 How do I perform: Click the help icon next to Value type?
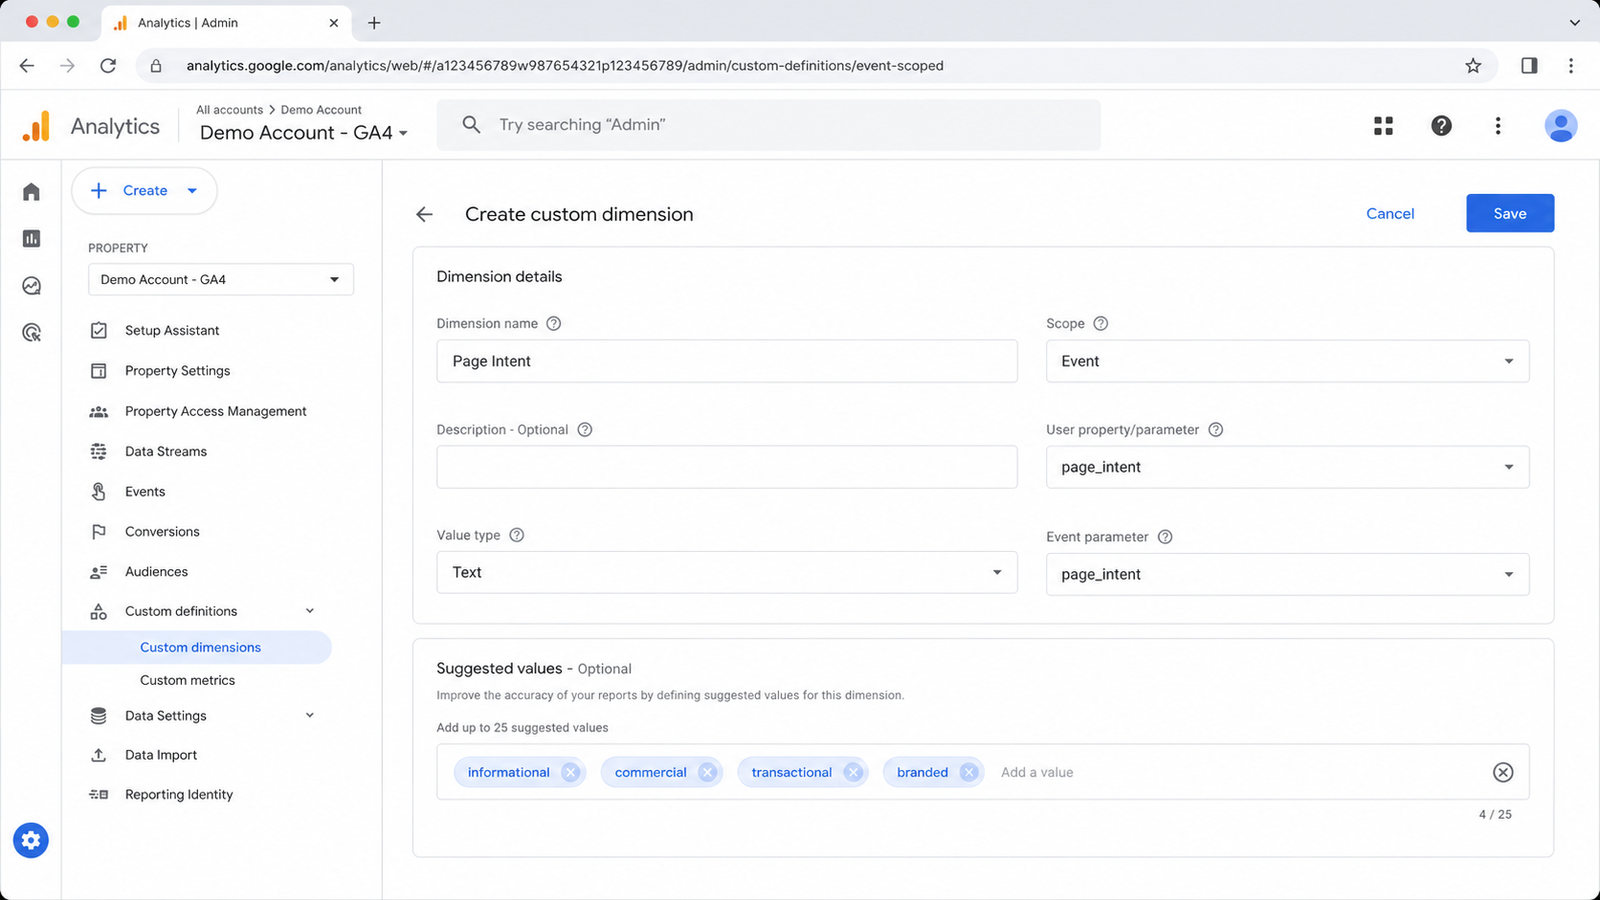[517, 535]
